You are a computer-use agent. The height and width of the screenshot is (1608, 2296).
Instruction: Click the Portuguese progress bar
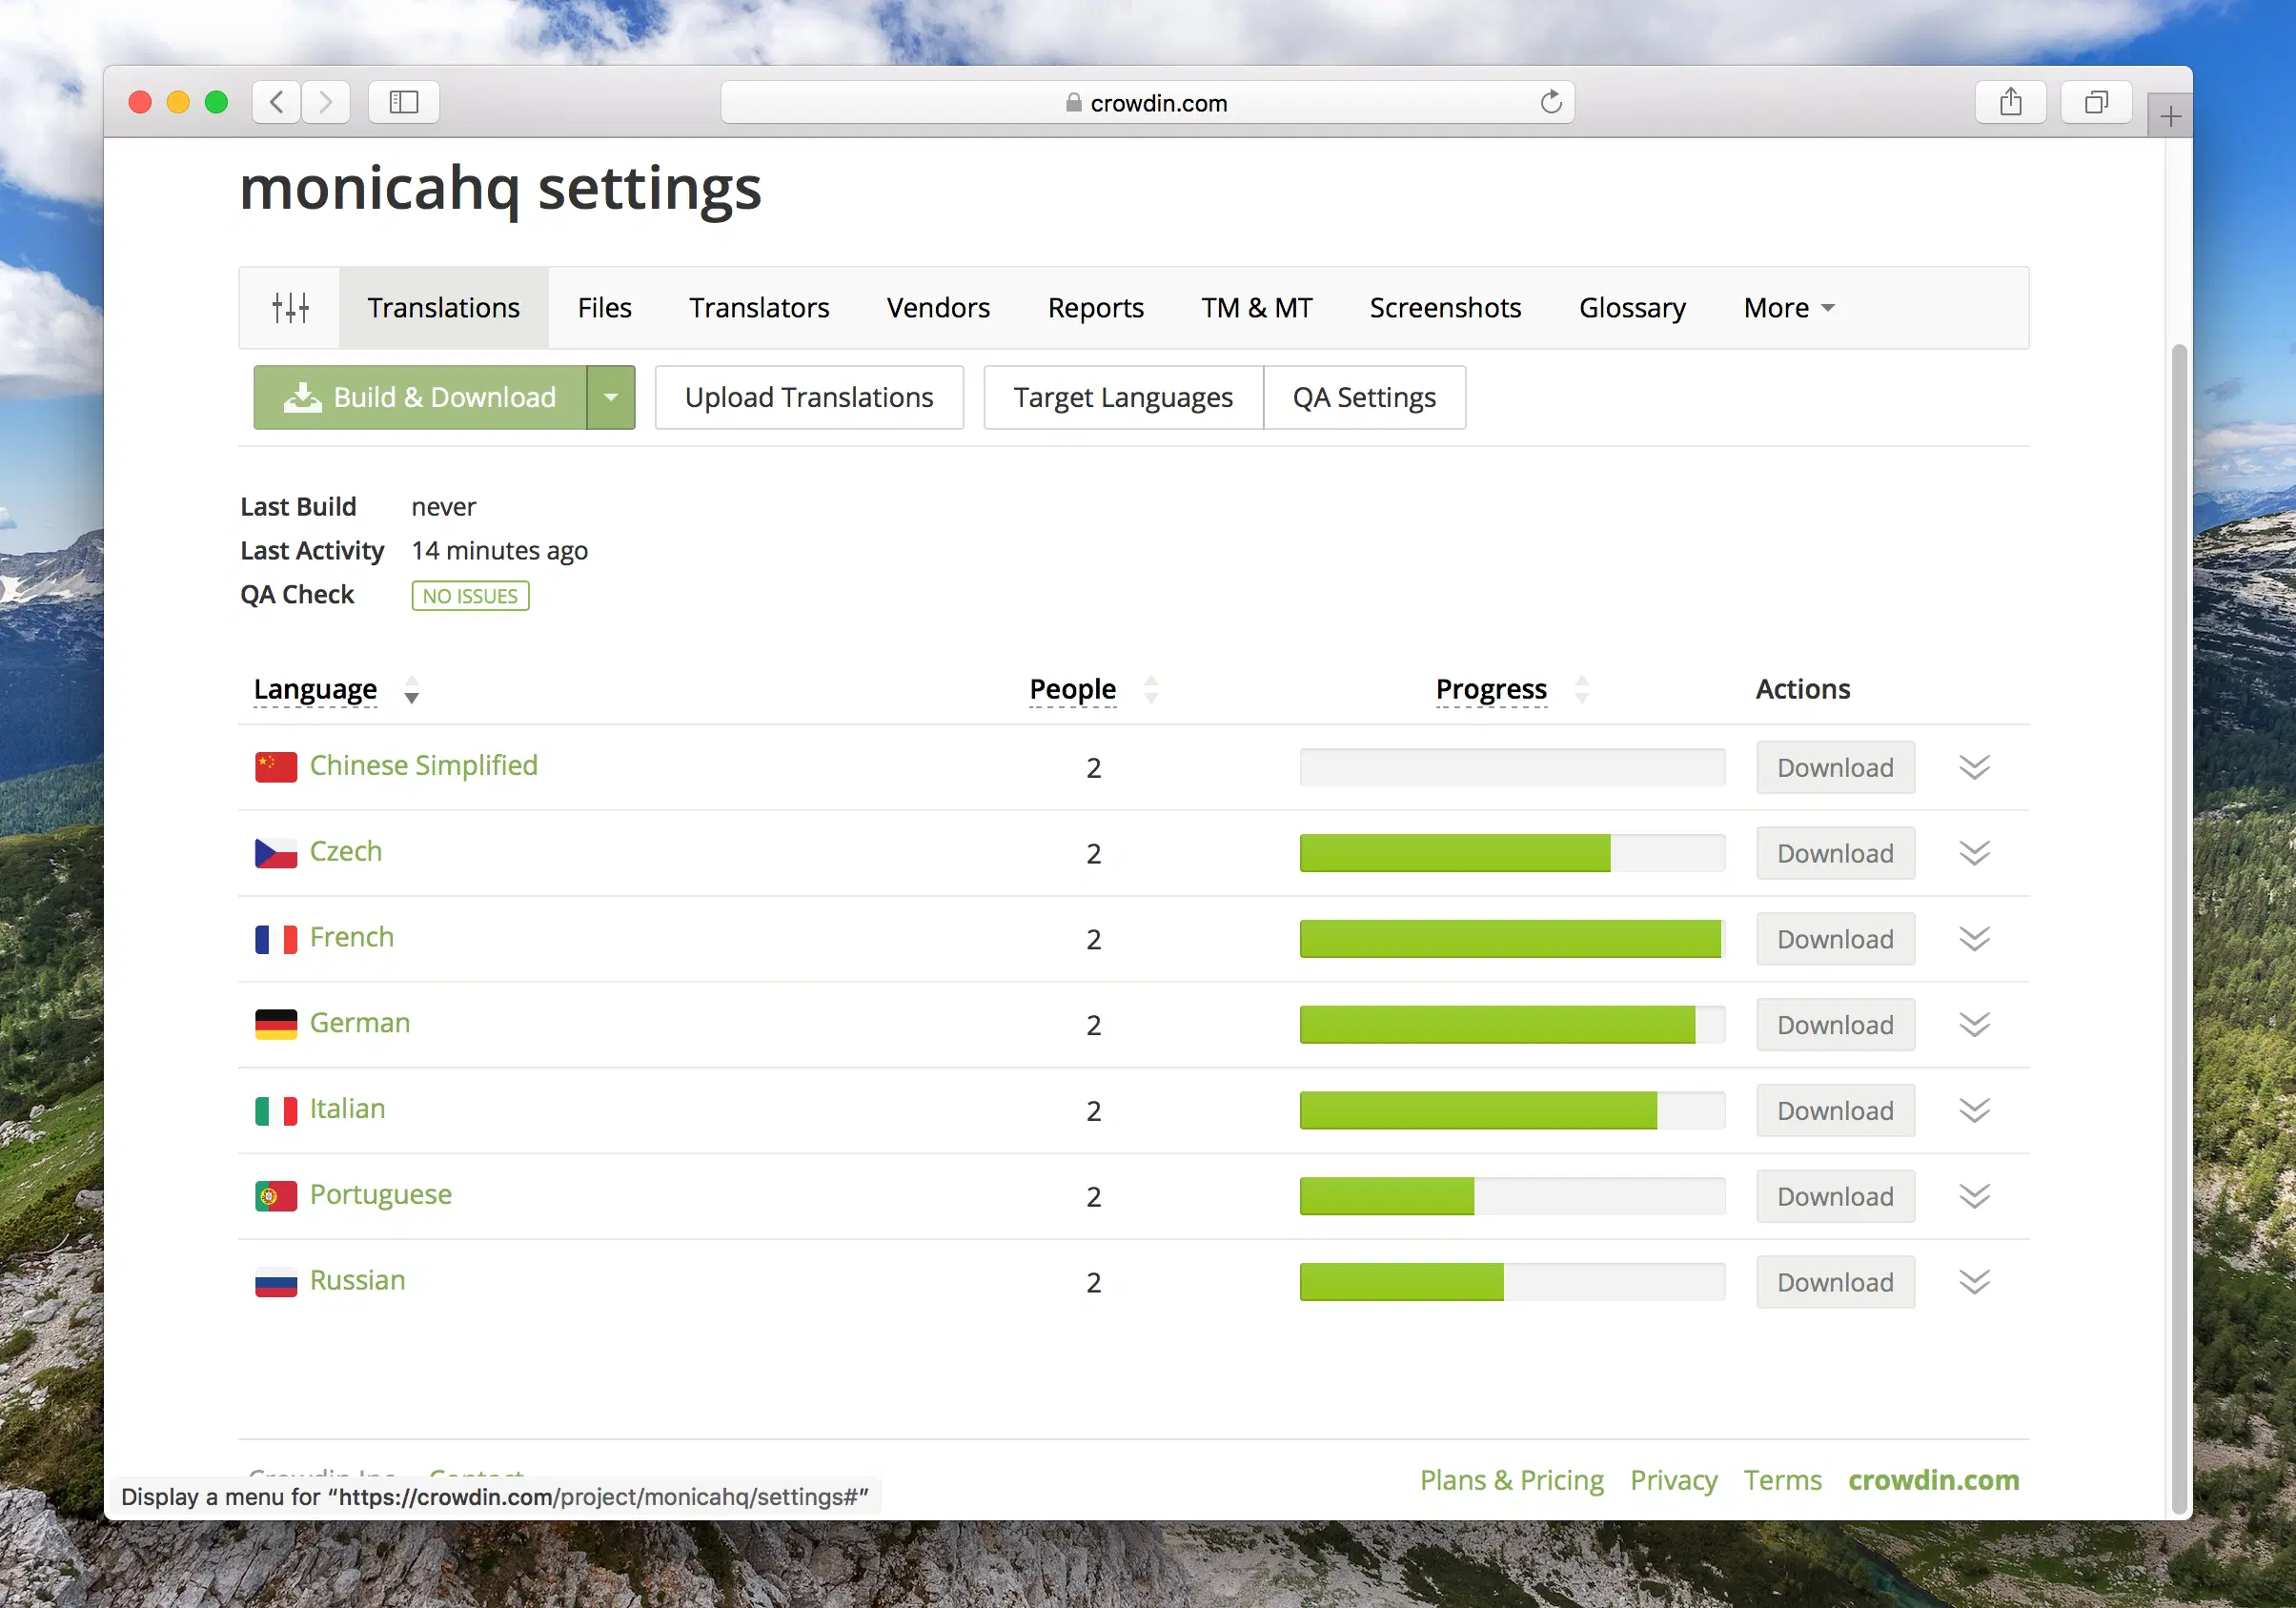pos(1512,1197)
